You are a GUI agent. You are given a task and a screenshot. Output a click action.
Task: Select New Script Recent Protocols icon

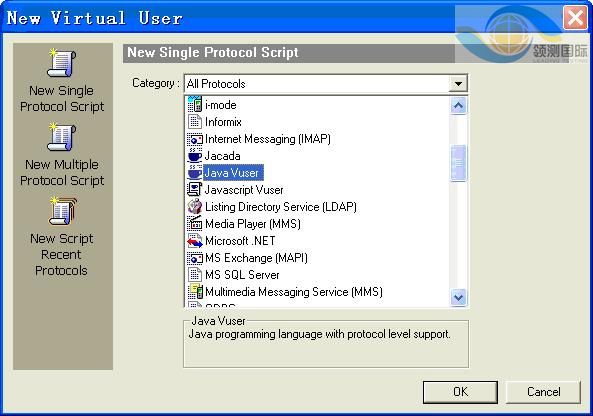point(62,211)
